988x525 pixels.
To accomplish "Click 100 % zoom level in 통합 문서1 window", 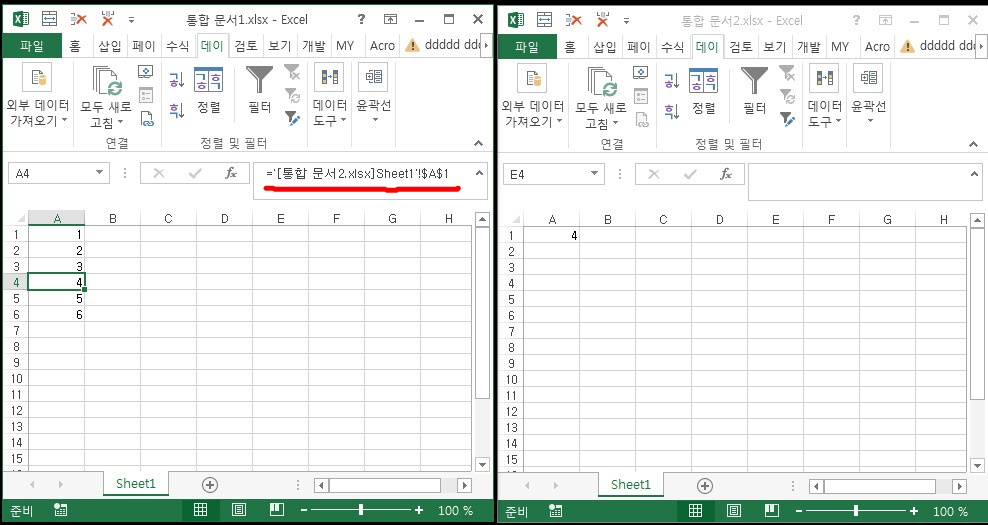I will click(455, 510).
